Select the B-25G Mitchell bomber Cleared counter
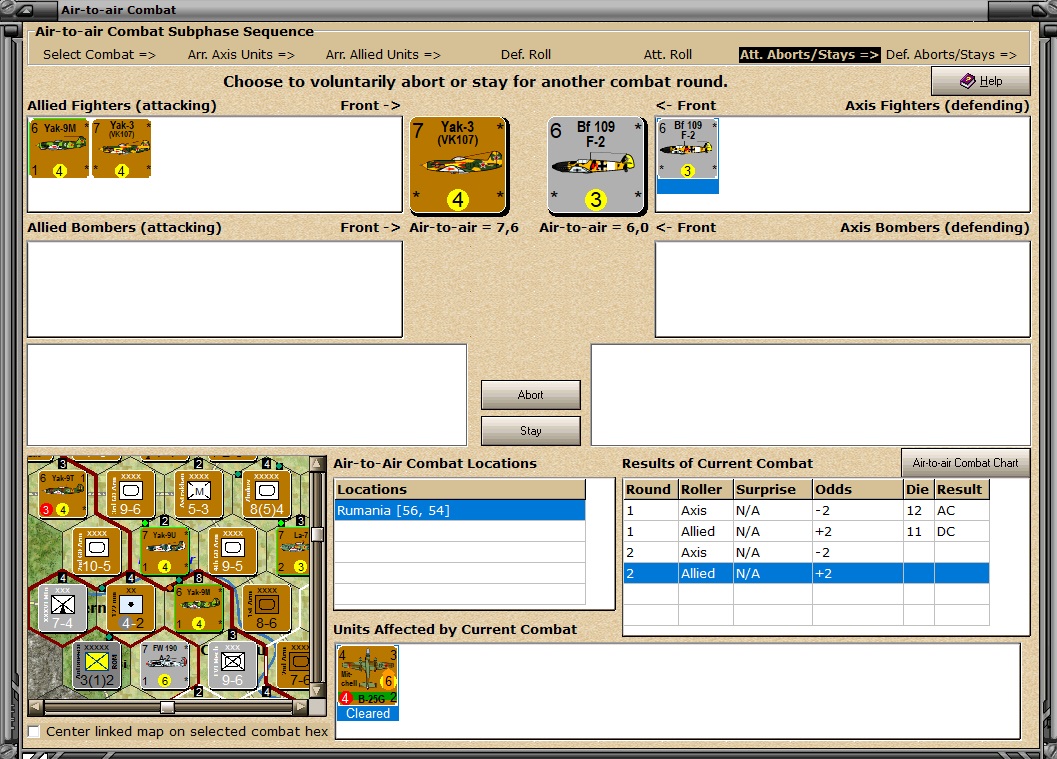1057x759 pixels. pos(367,682)
